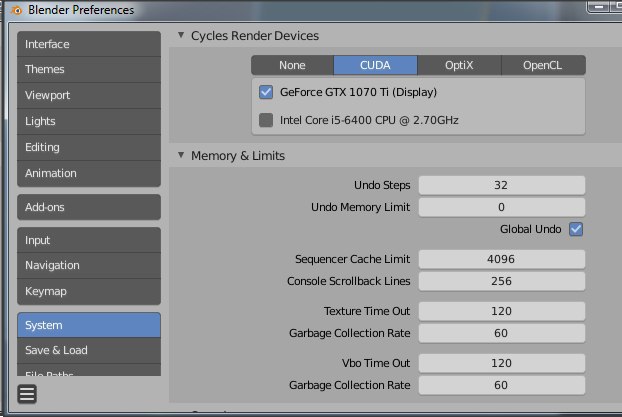Image resolution: width=622 pixels, height=417 pixels.
Task: Enable GeForce GTX 1070 Ti device checkbox
Action: click(x=266, y=92)
